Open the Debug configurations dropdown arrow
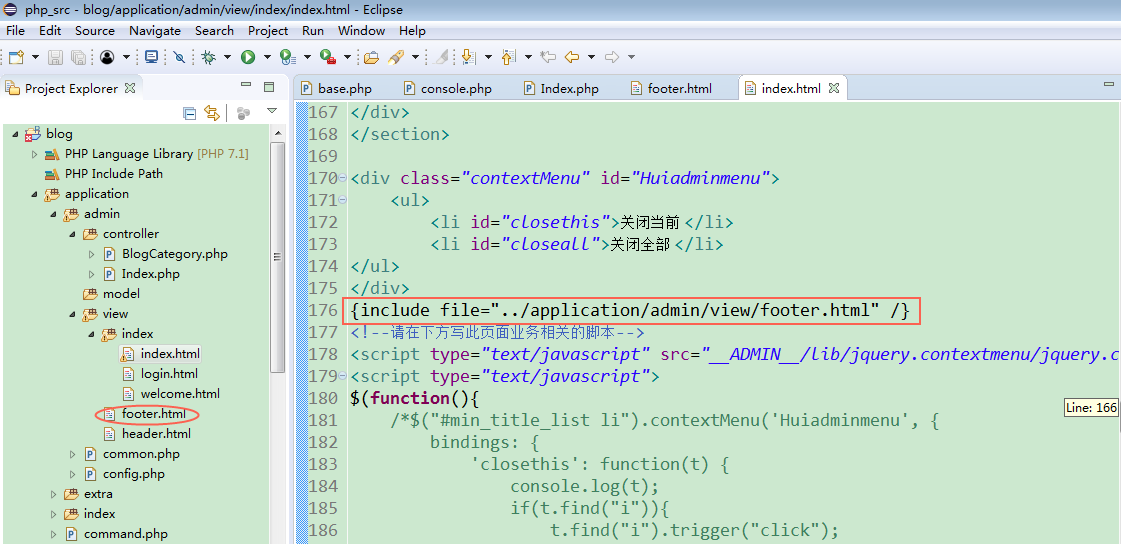 pos(227,57)
